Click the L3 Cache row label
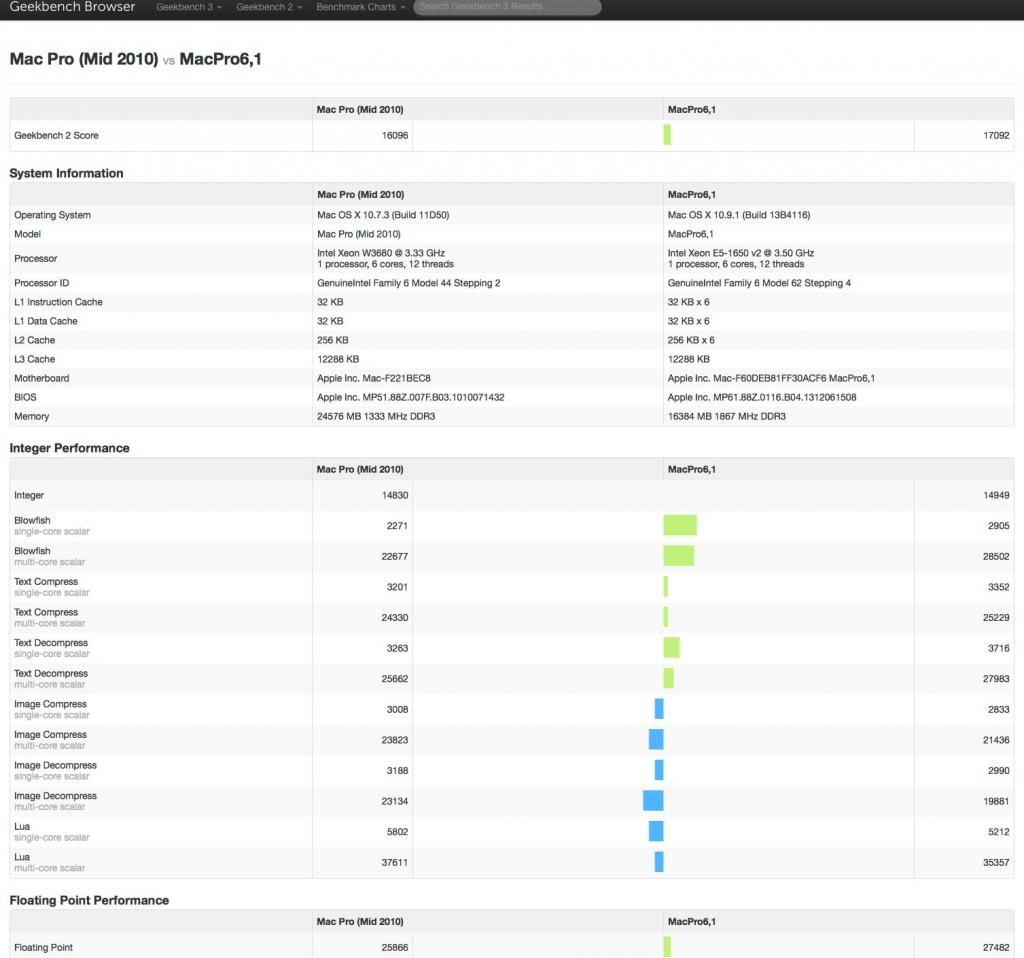The height and width of the screenshot is (958, 1024). coord(35,359)
